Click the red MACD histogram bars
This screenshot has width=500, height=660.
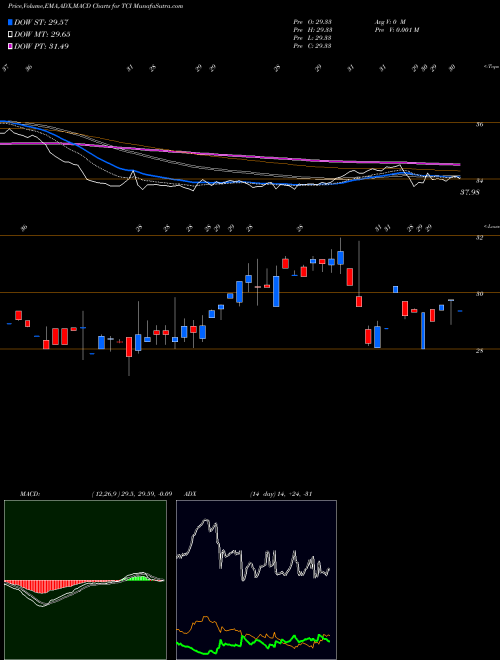[x=42, y=587]
